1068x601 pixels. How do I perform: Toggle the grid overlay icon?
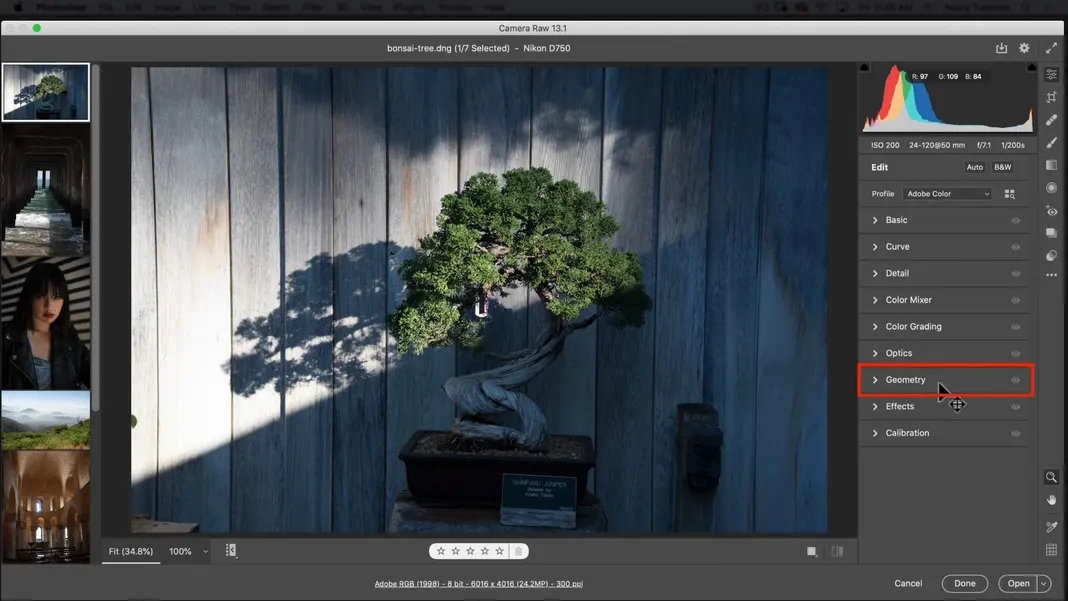click(1052, 549)
